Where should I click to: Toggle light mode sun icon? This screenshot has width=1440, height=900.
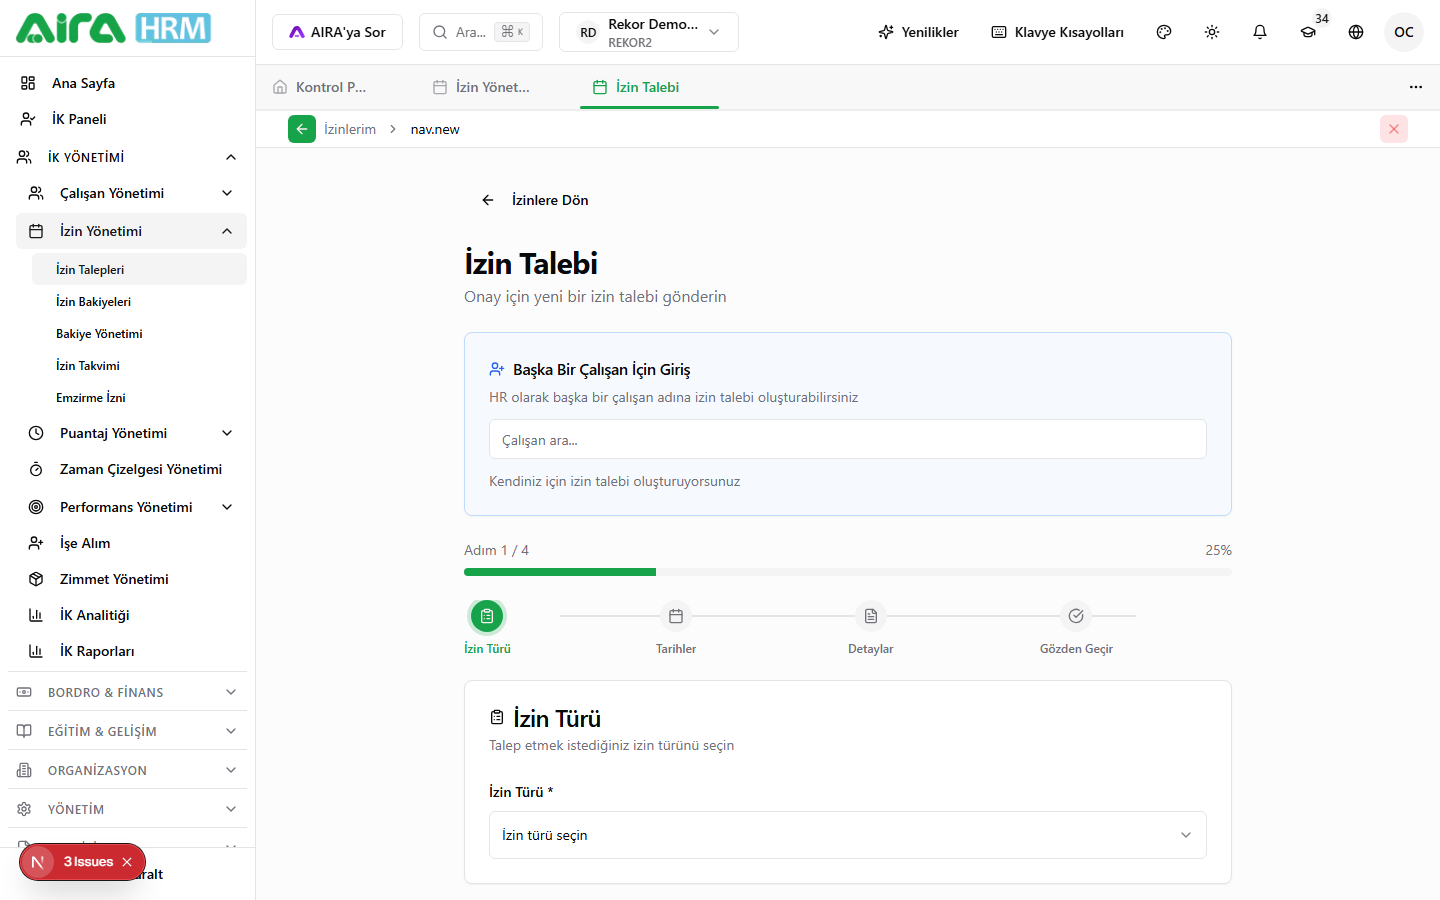point(1212,32)
